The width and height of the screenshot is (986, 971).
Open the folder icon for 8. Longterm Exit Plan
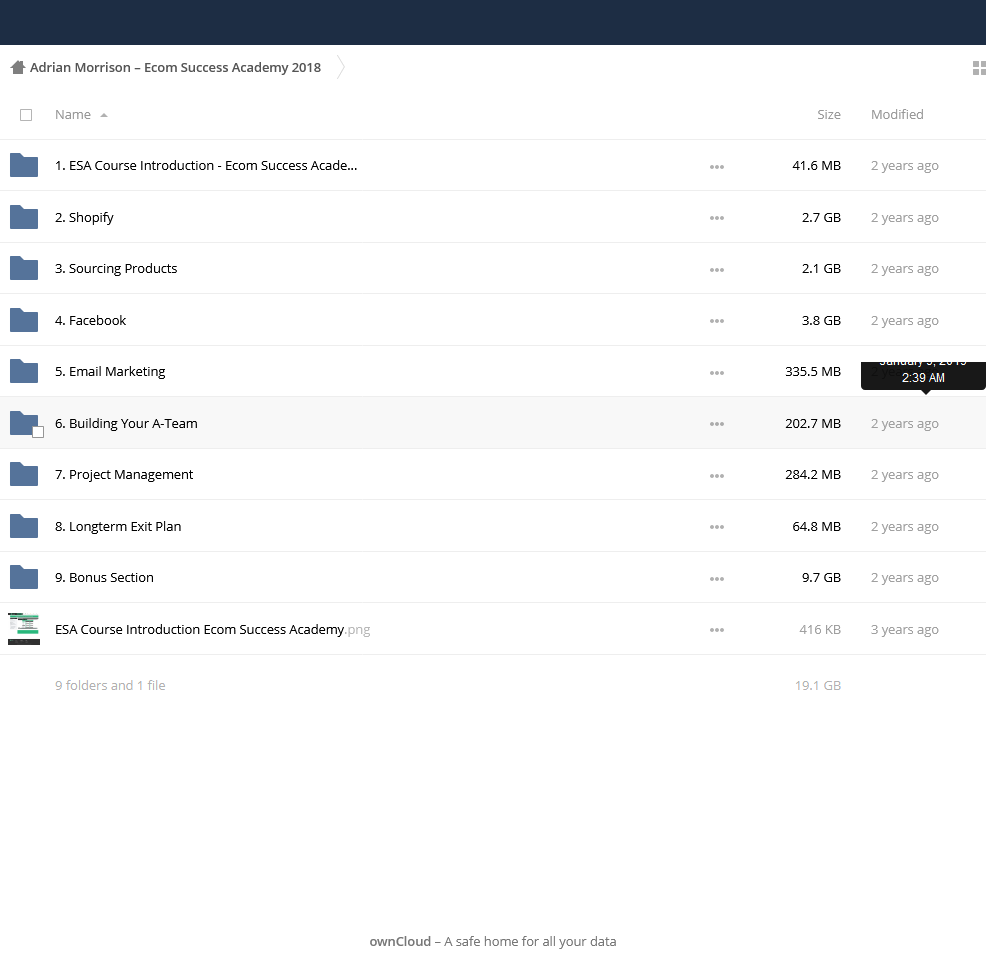pos(24,526)
